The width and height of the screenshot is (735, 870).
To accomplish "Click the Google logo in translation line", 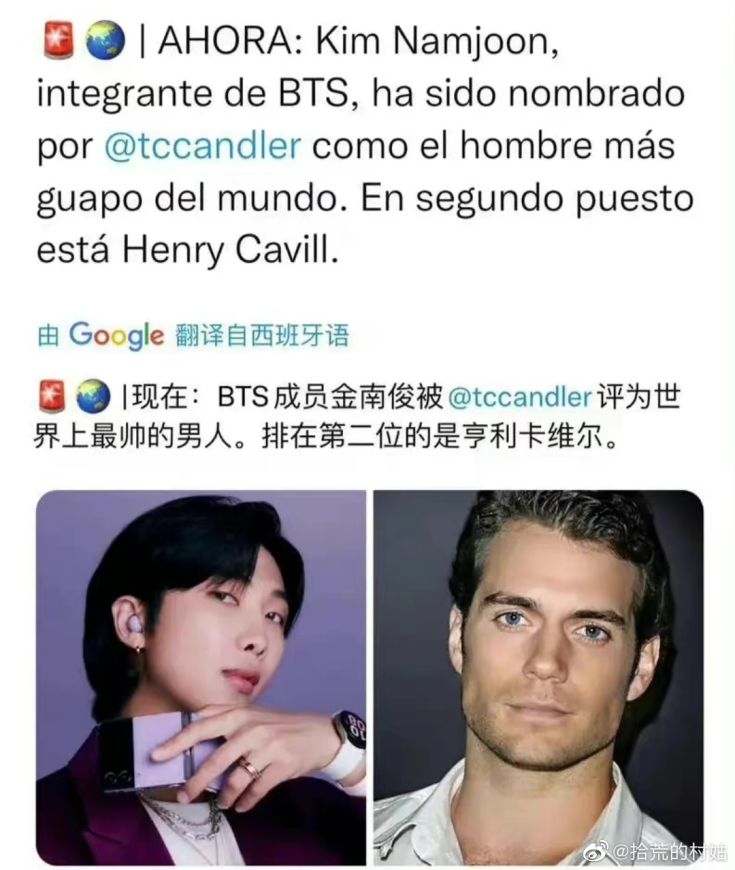I will click(117, 336).
